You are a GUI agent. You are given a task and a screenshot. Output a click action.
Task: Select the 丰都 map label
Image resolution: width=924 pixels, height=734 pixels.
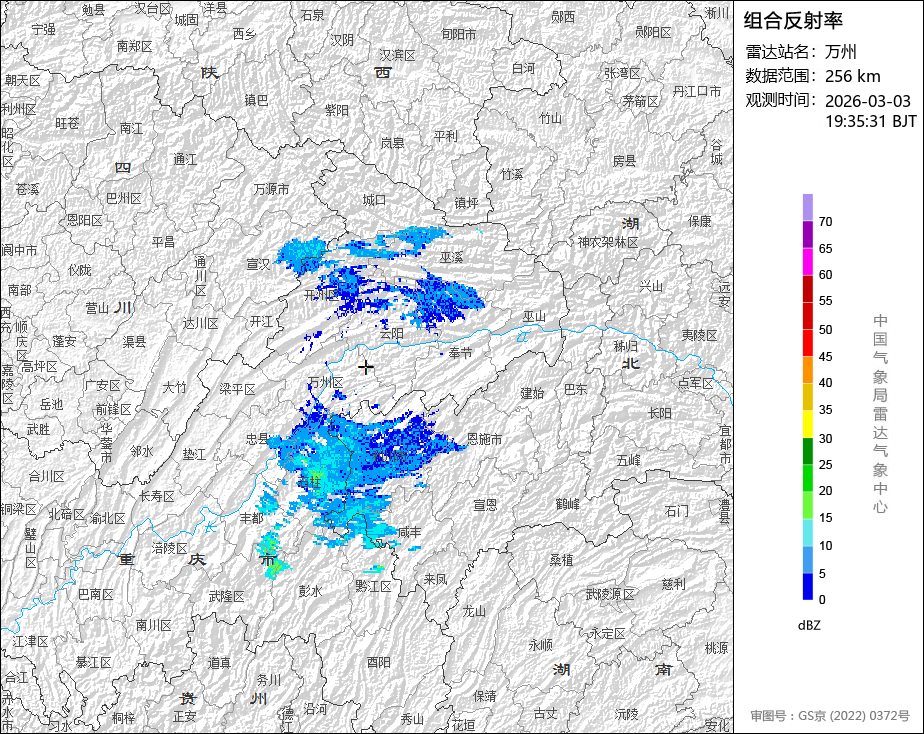coord(252,518)
